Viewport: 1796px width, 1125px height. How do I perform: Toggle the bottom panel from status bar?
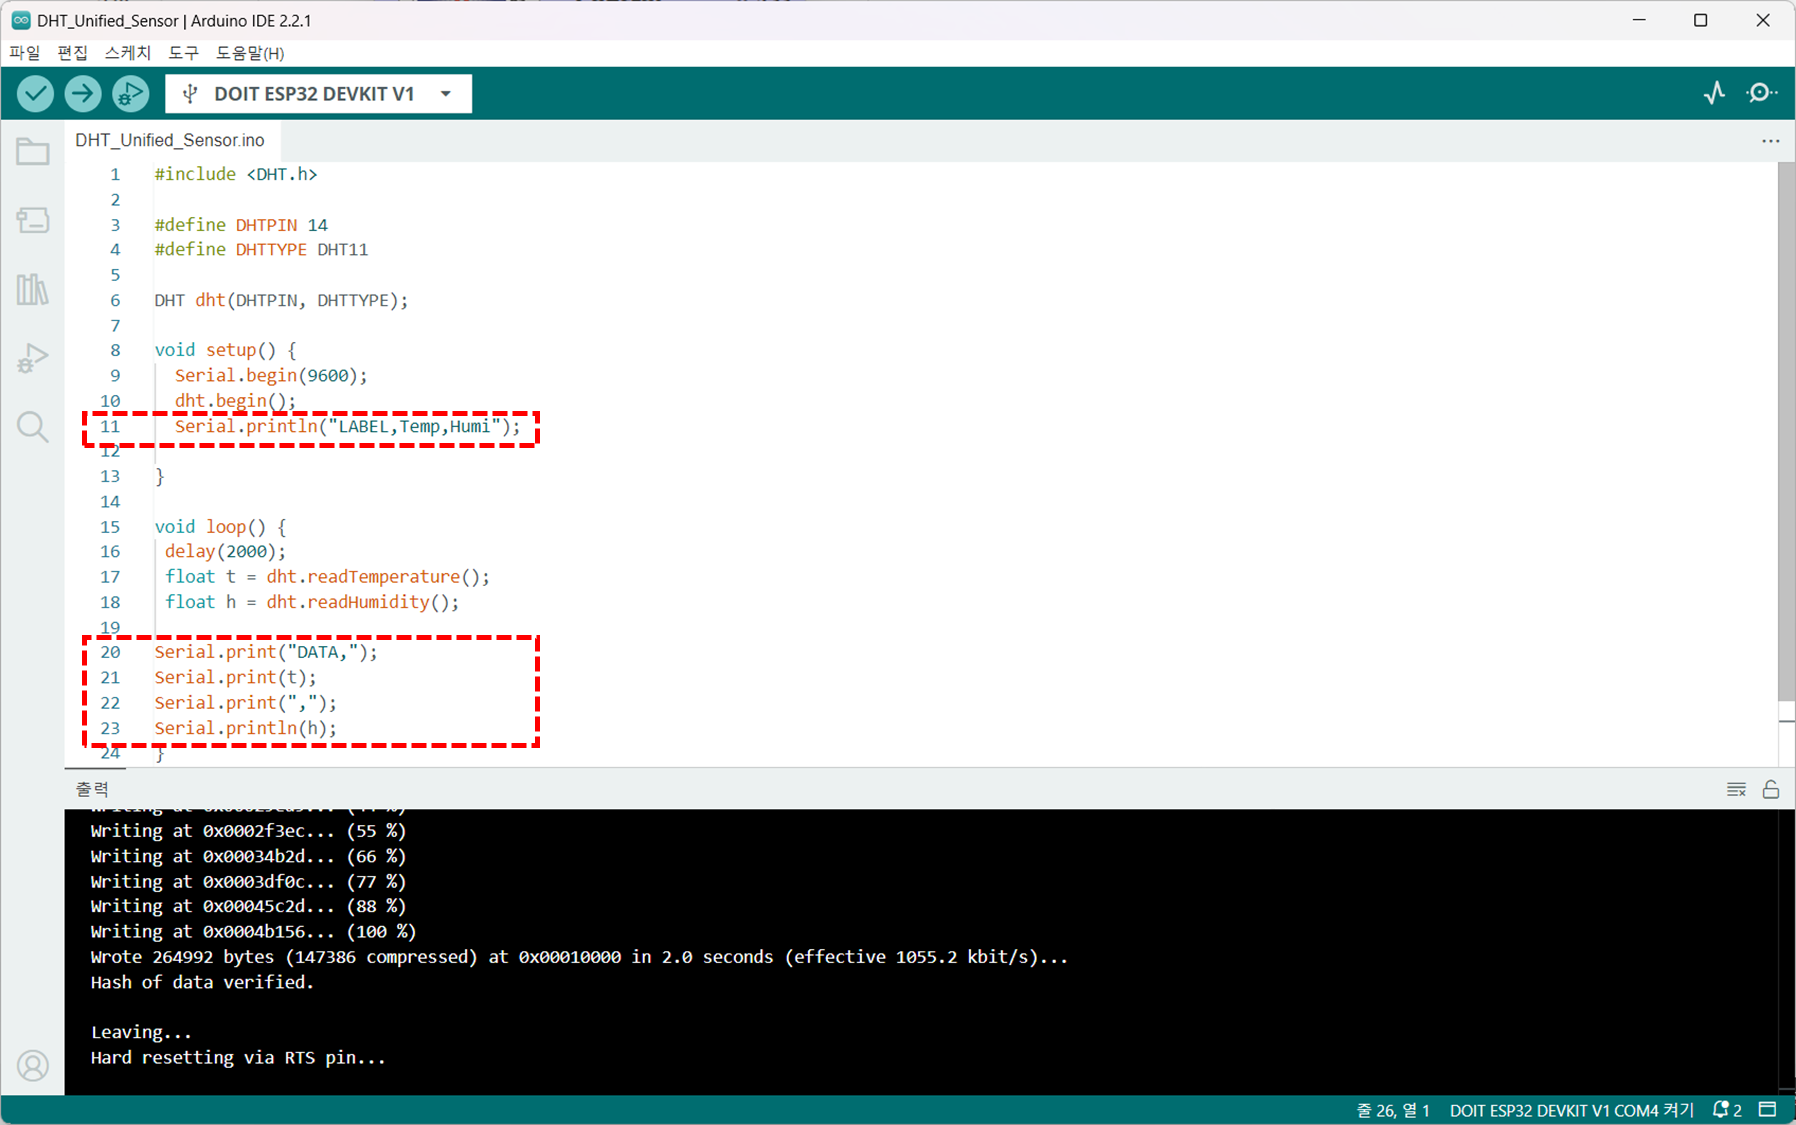coord(1768,1110)
